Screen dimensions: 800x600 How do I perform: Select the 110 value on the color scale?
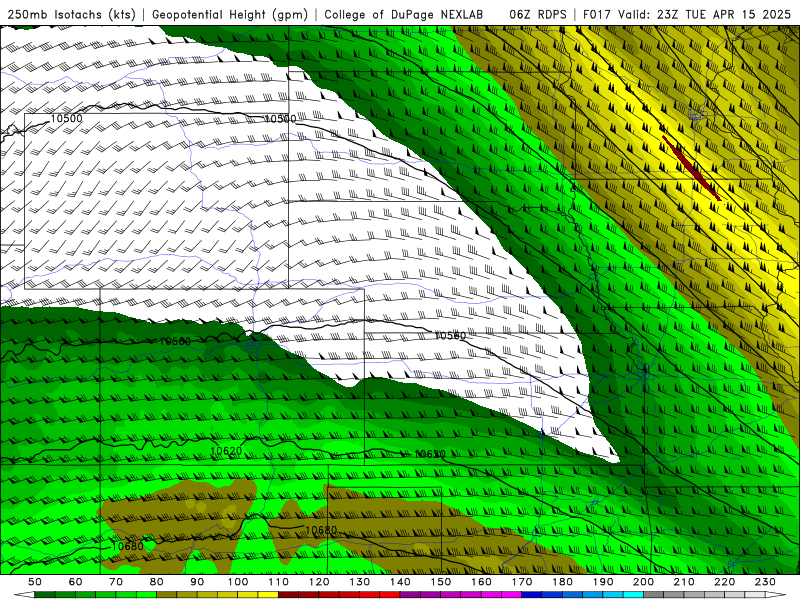click(279, 582)
